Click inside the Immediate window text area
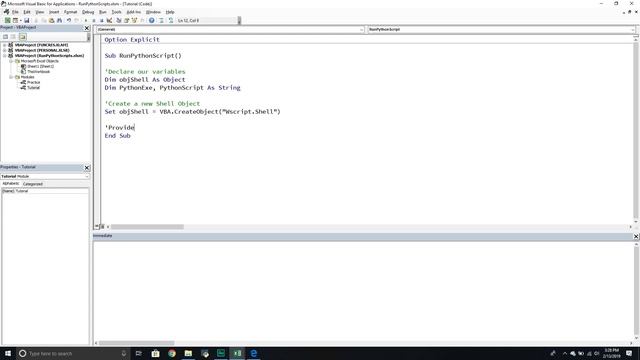640x360 pixels. pos(363,291)
